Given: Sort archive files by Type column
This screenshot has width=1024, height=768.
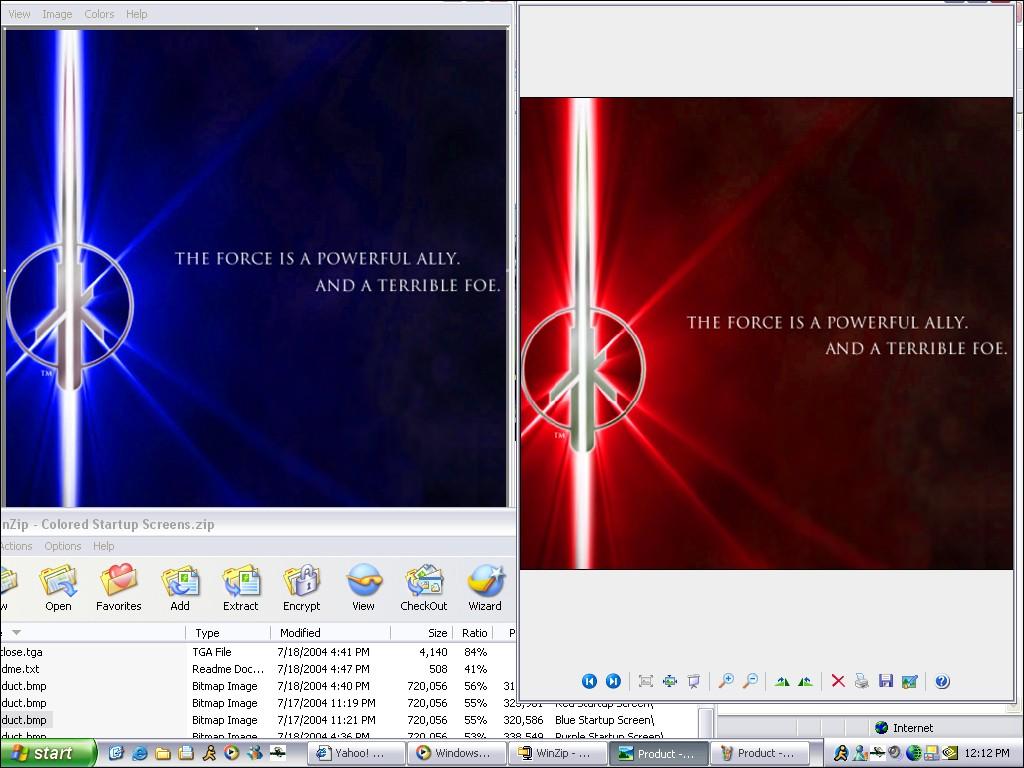Looking at the screenshot, I should point(208,633).
